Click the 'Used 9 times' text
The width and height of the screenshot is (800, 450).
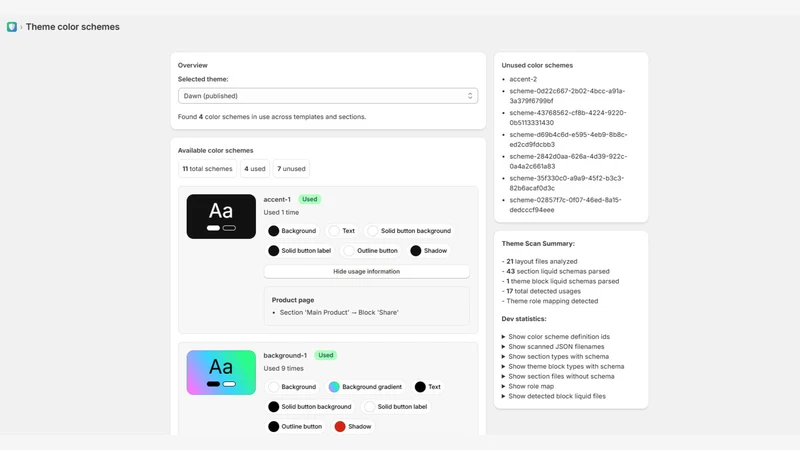284,368
